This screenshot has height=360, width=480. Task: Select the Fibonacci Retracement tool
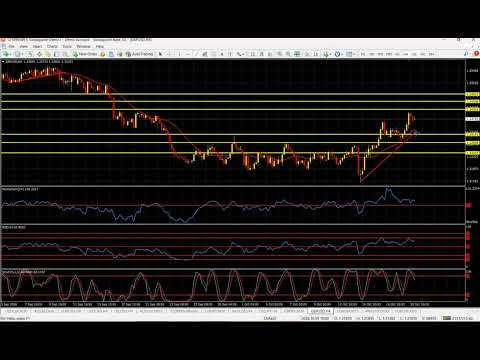(213, 54)
